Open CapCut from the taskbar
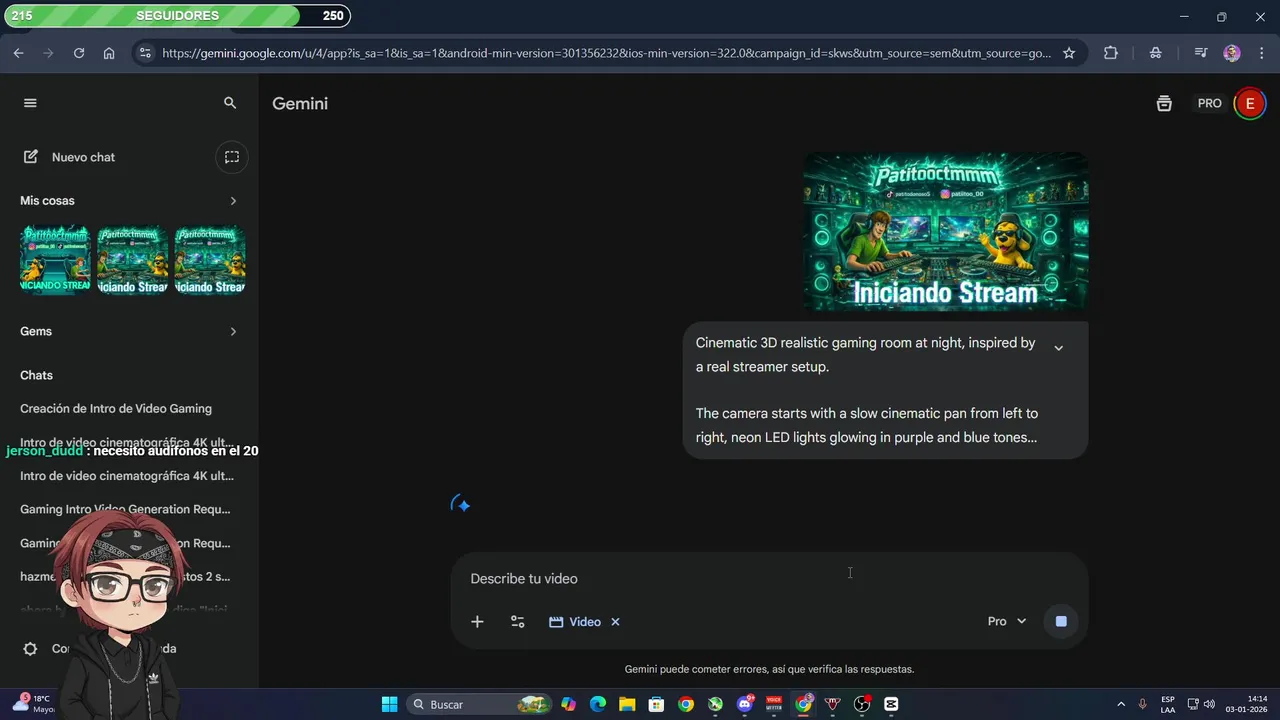The height and width of the screenshot is (720, 1280). click(x=891, y=704)
